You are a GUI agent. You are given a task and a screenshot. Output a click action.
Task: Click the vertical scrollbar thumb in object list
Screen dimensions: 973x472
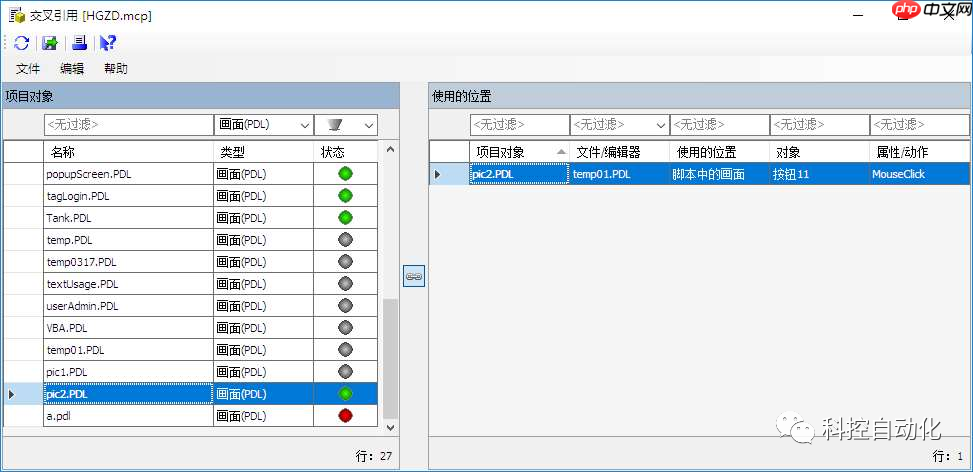click(390, 358)
